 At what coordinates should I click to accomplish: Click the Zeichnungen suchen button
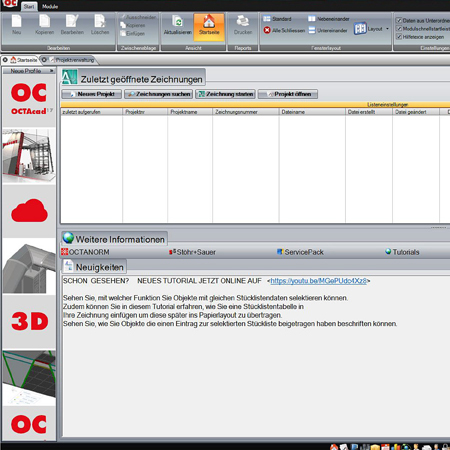[159, 94]
